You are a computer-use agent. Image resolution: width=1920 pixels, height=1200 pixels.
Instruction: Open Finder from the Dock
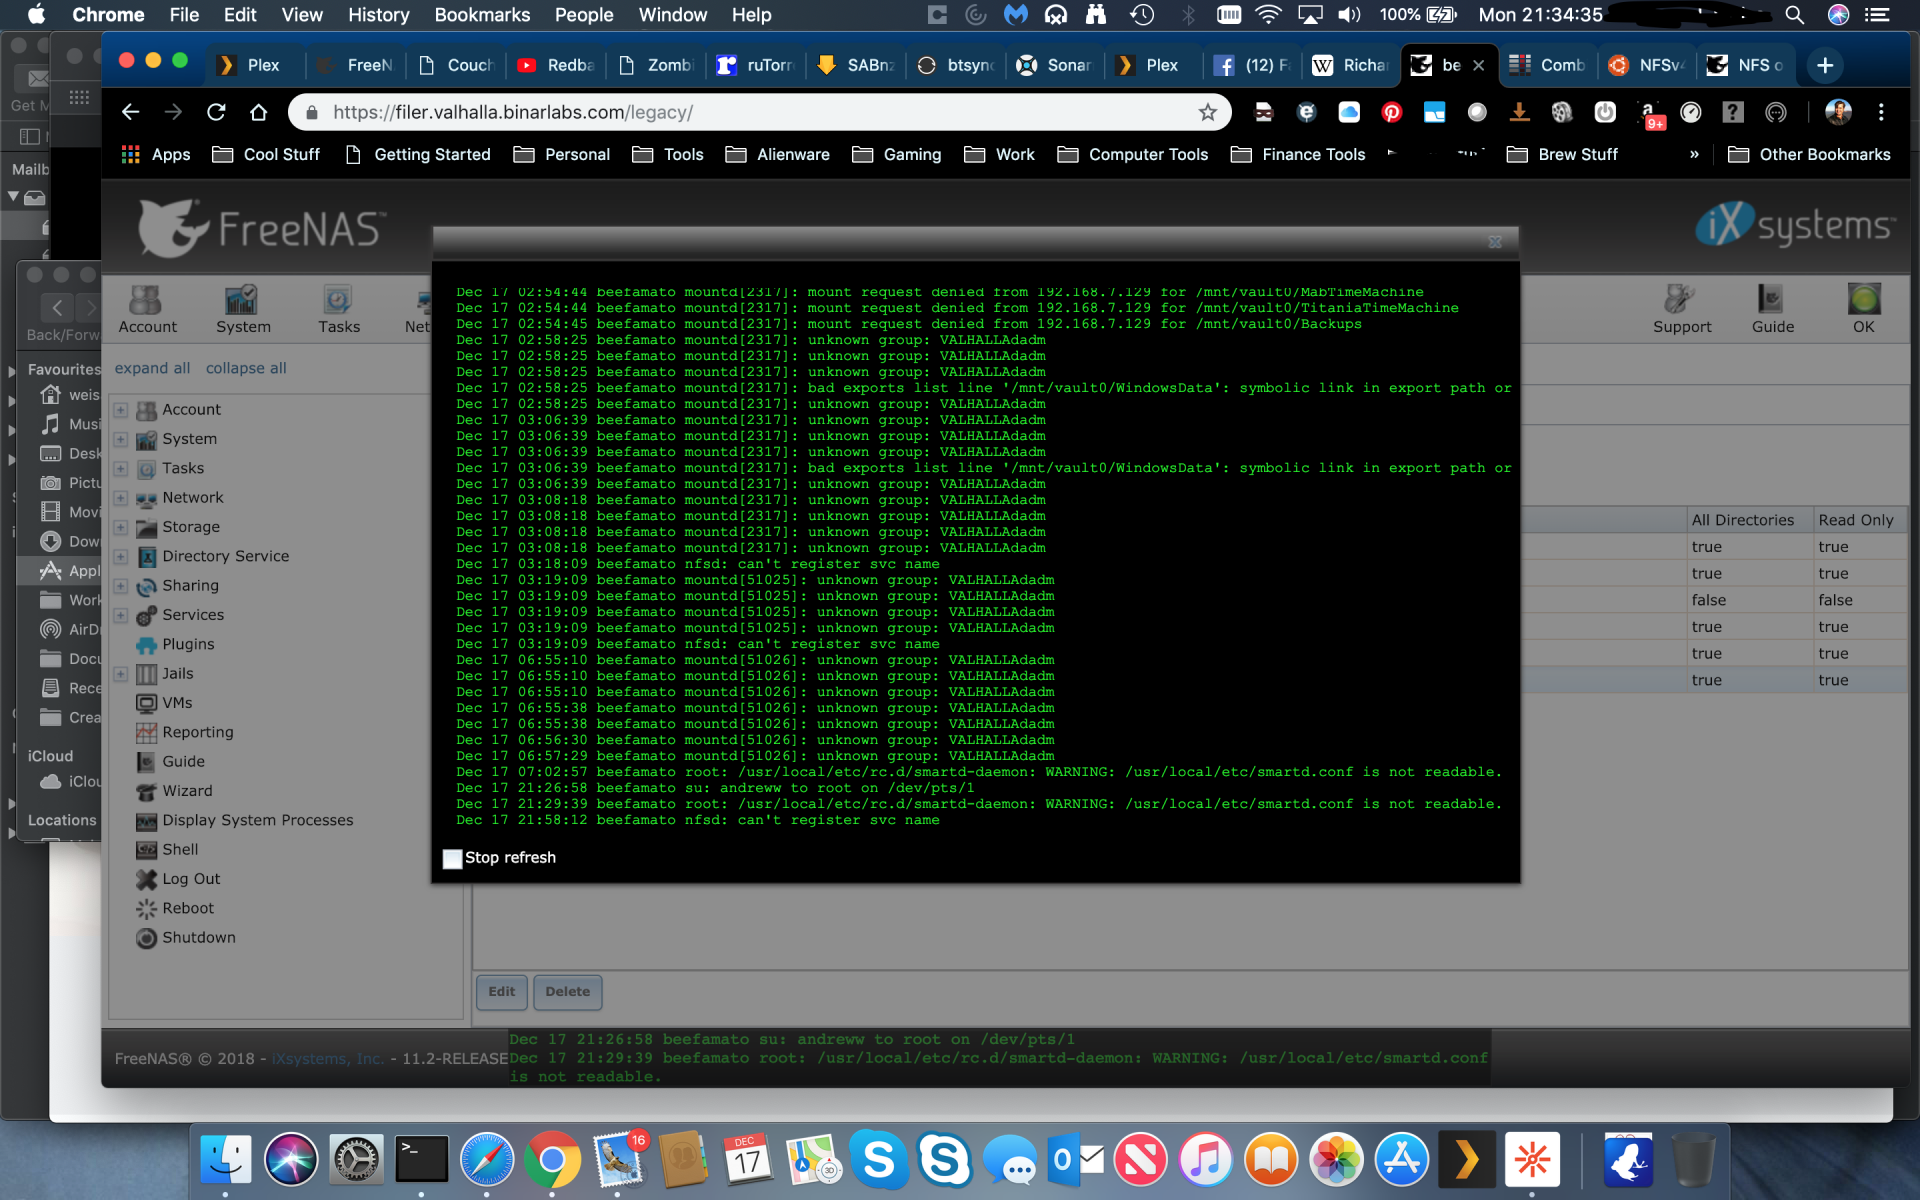click(x=225, y=1160)
